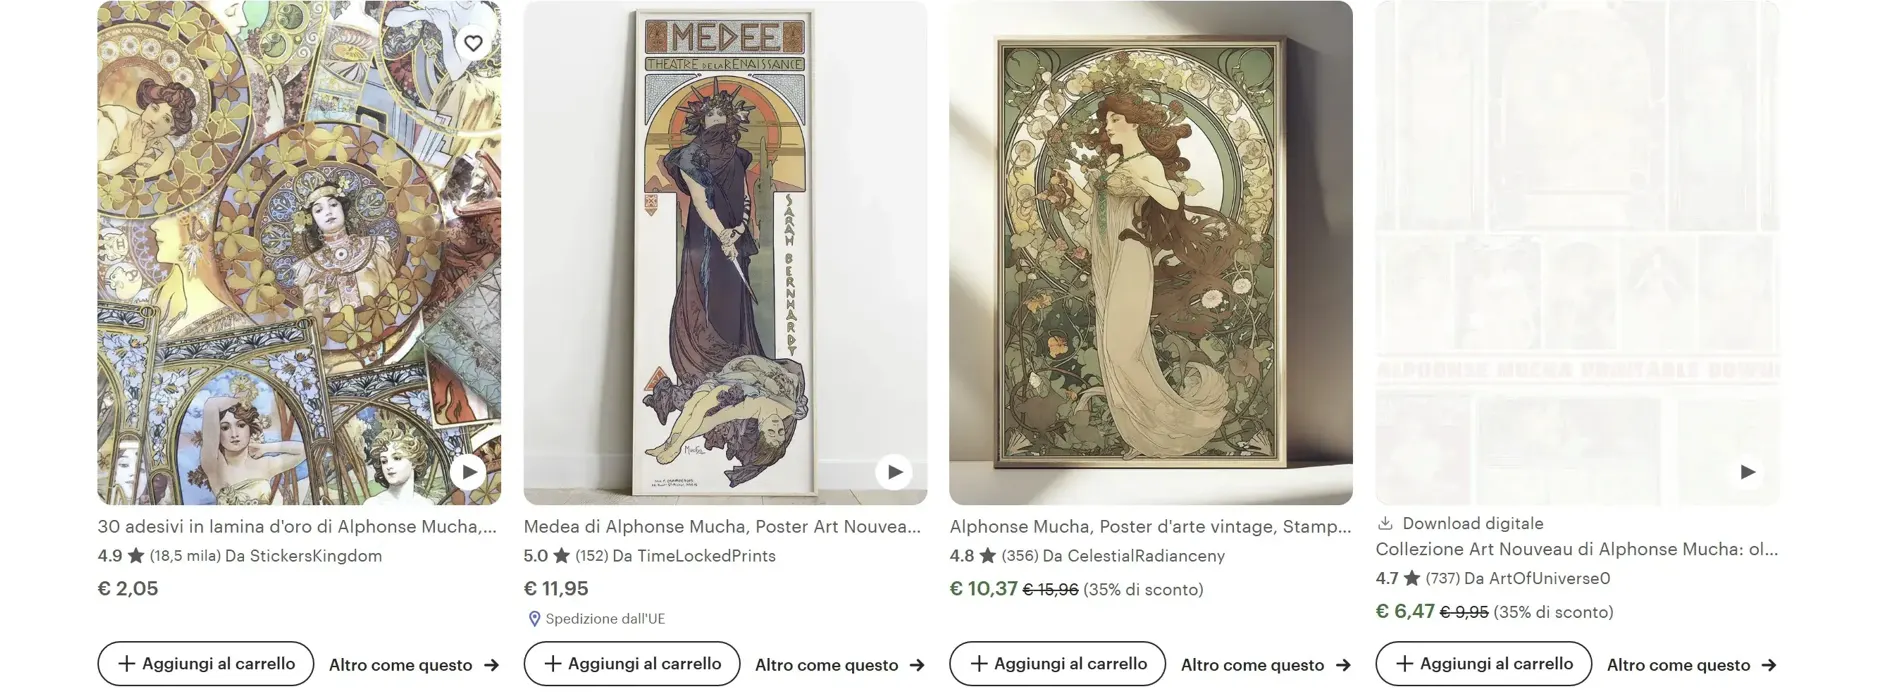Show more like the Art Nouveau collection
Image resolution: width=1894 pixels, height=695 pixels.
click(x=1692, y=665)
